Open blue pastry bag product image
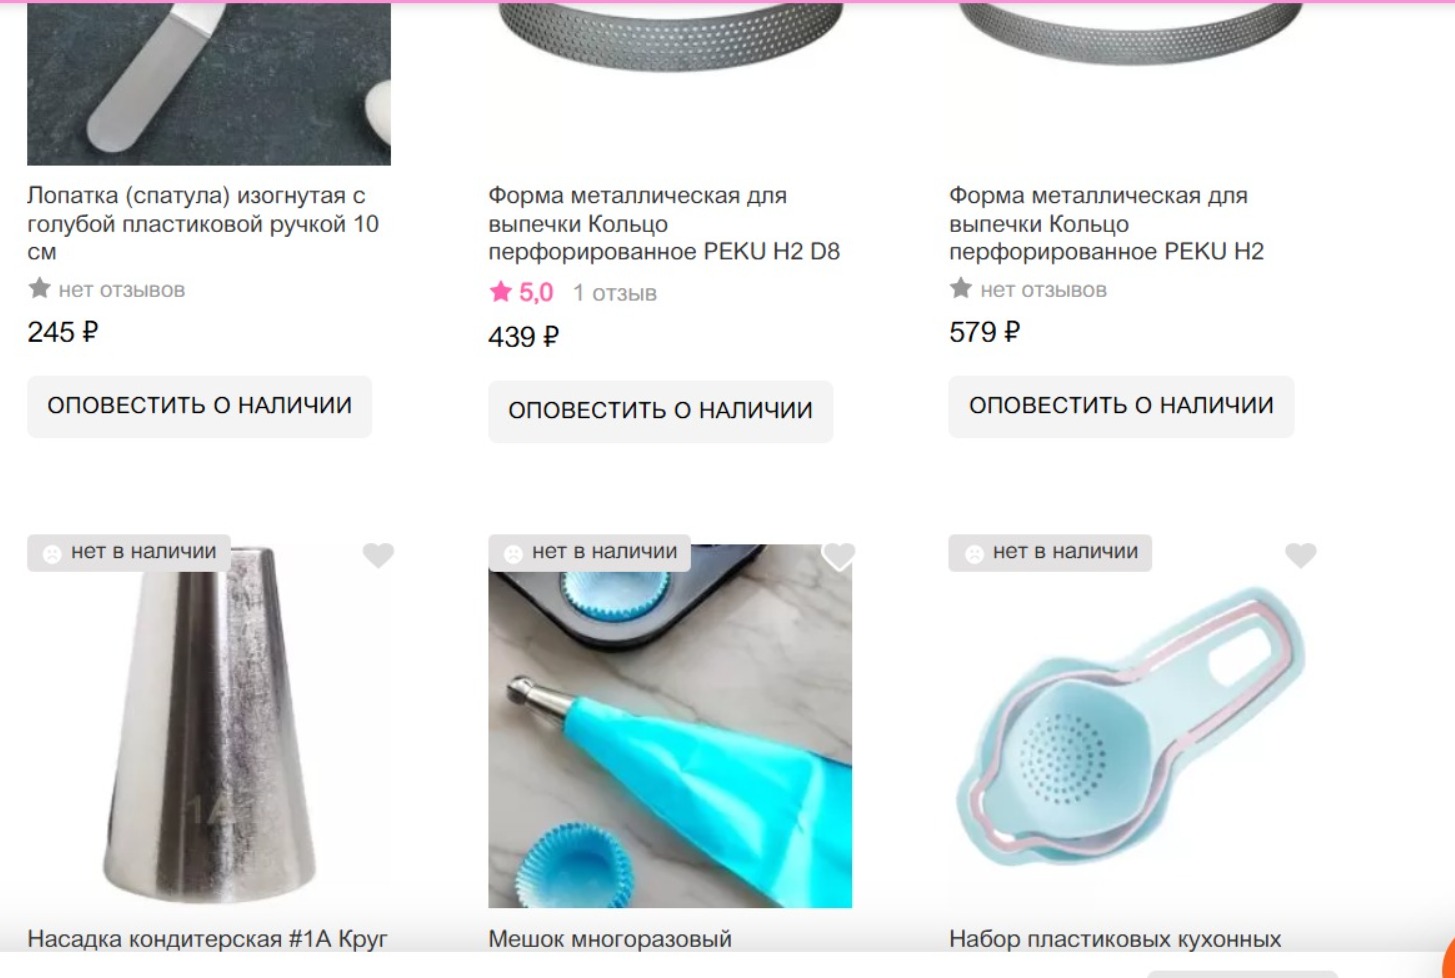 670,726
